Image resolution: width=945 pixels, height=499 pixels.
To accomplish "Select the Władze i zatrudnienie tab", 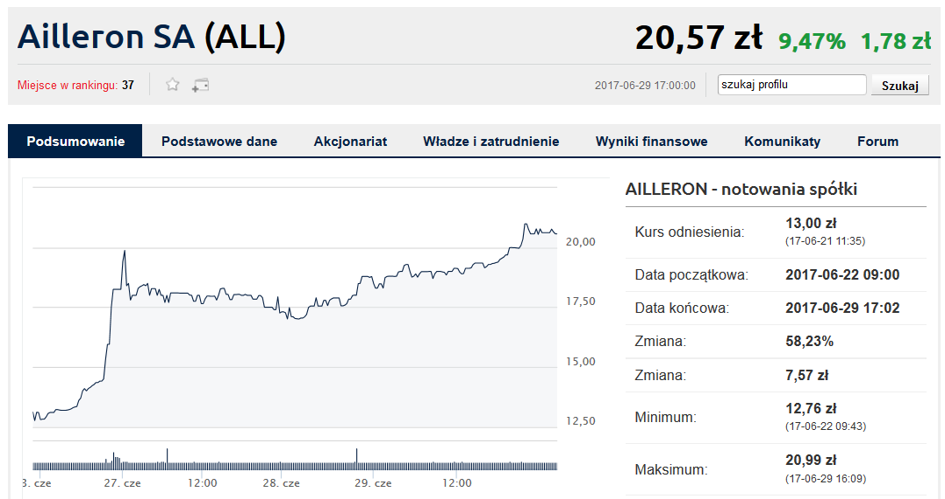I will point(491,141).
